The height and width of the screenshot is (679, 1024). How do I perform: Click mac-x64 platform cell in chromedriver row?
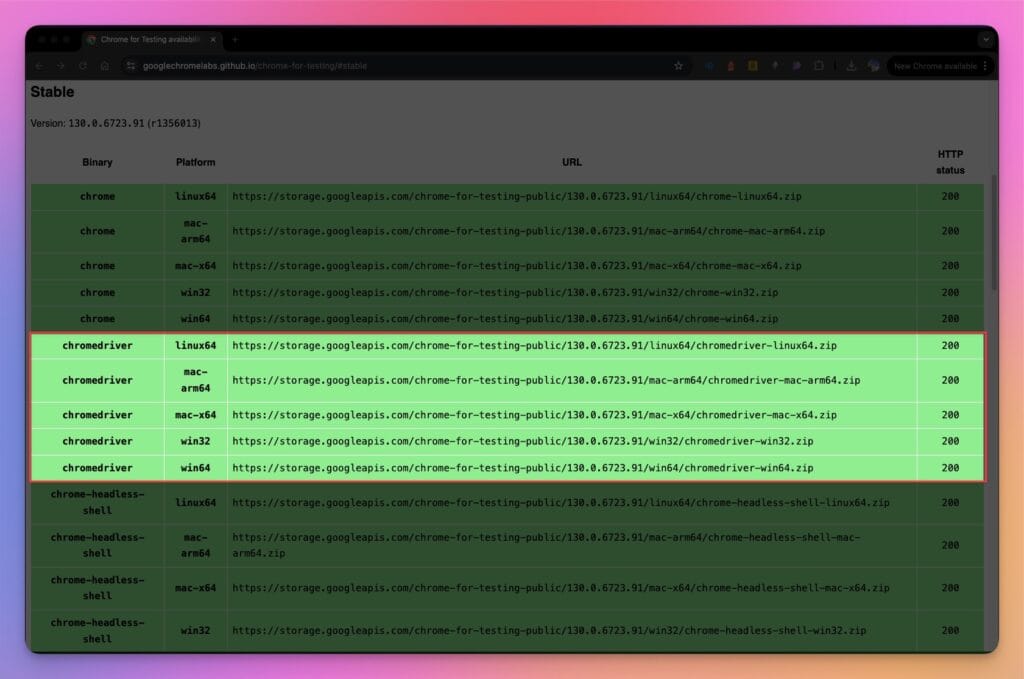pyautogui.click(x=195, y=415)
